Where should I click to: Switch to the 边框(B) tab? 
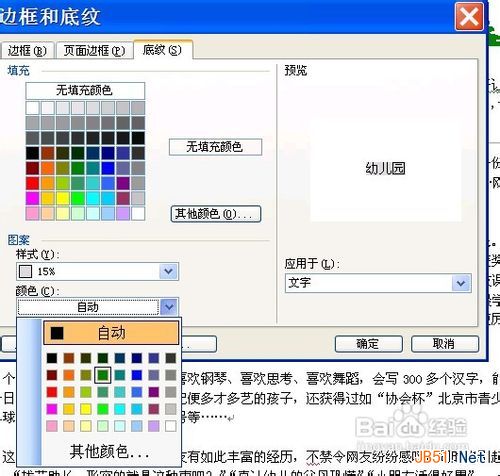27,51
